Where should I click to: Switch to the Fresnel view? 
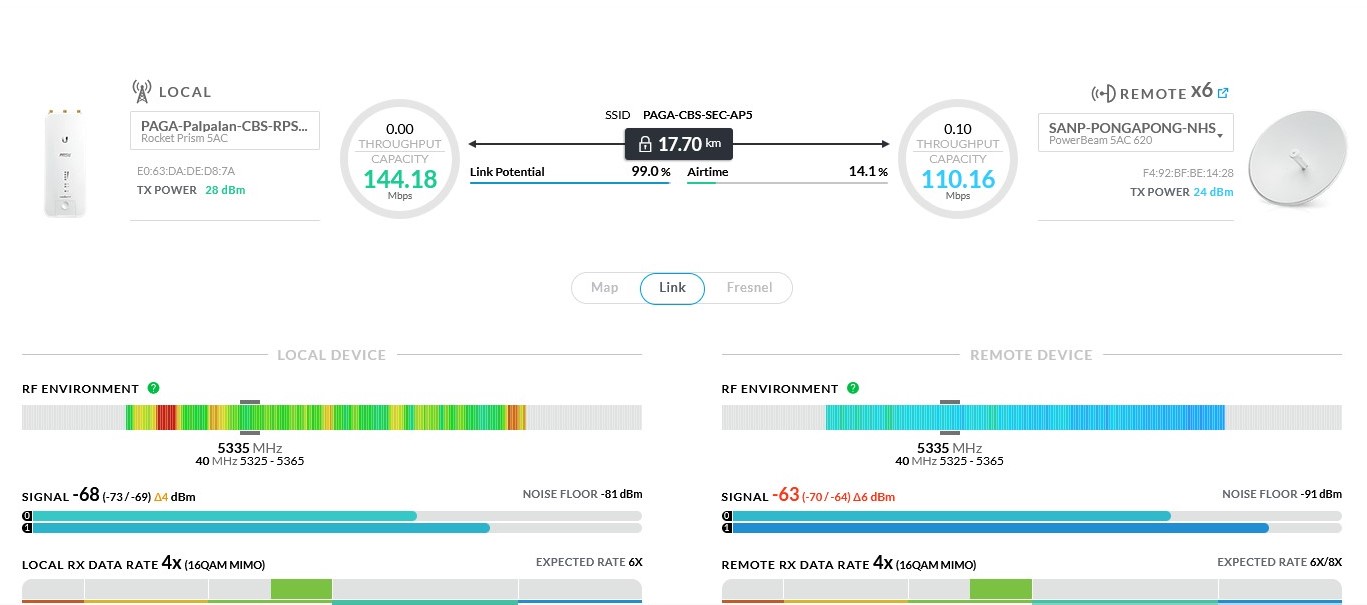[x=749, y=288]
